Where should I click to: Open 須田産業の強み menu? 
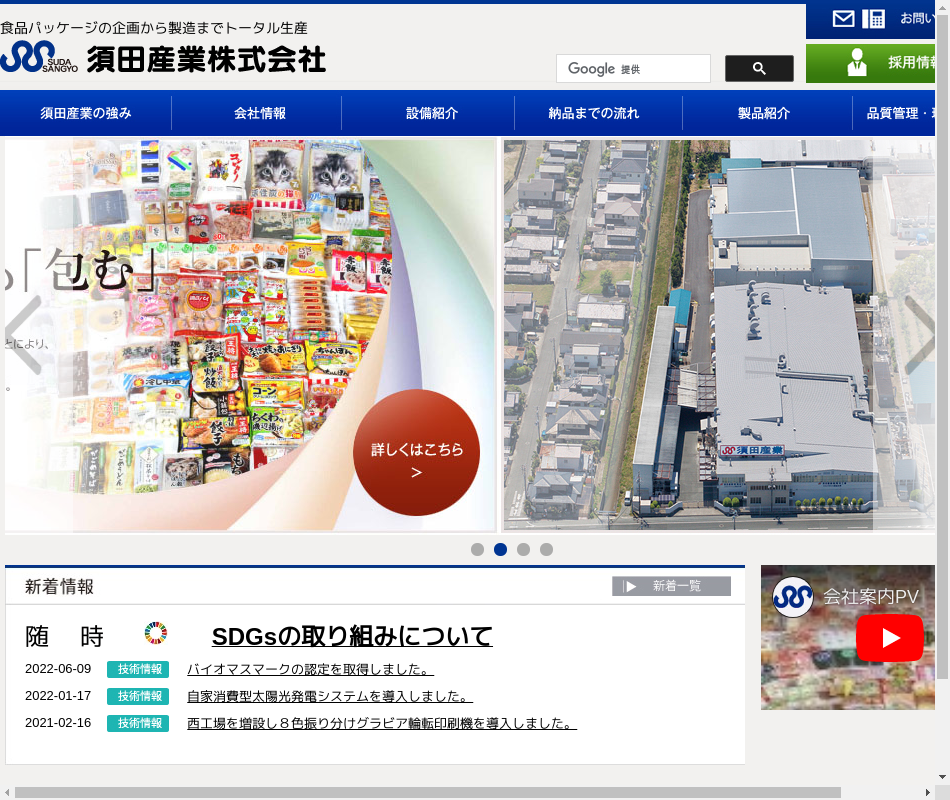coord(86,113)
